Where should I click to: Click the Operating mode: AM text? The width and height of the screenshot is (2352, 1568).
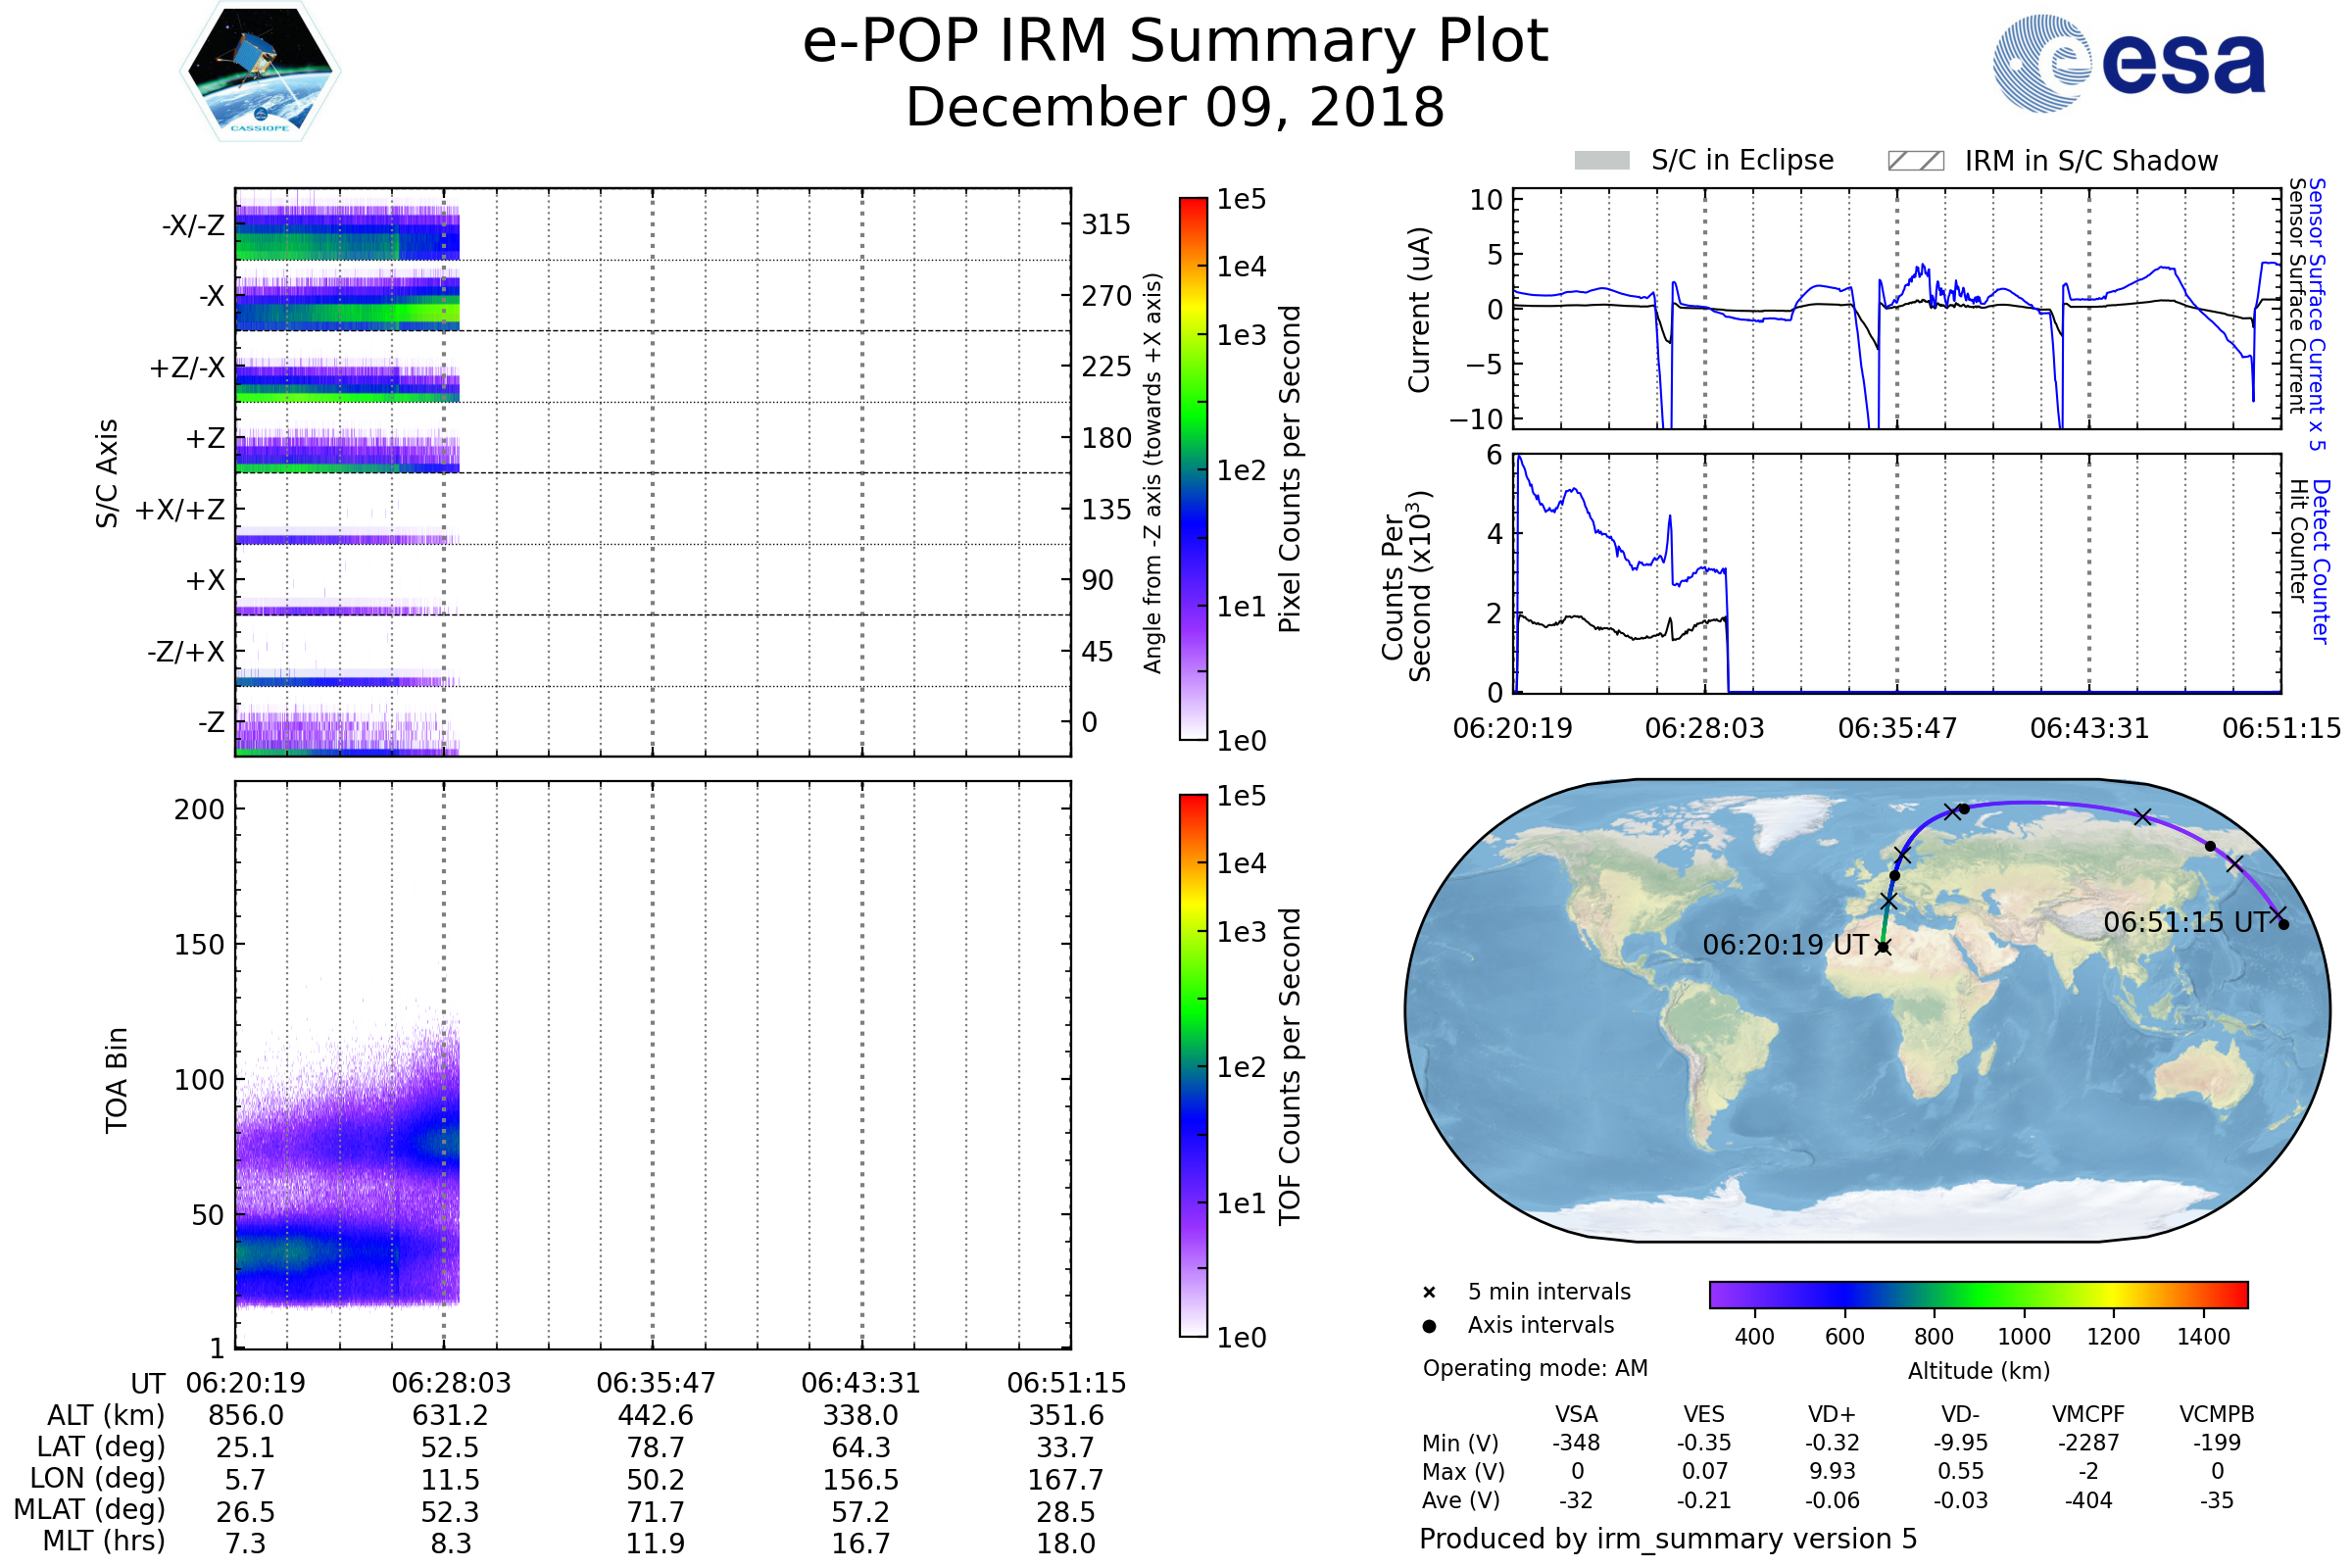click(x=1535, y=1368)
